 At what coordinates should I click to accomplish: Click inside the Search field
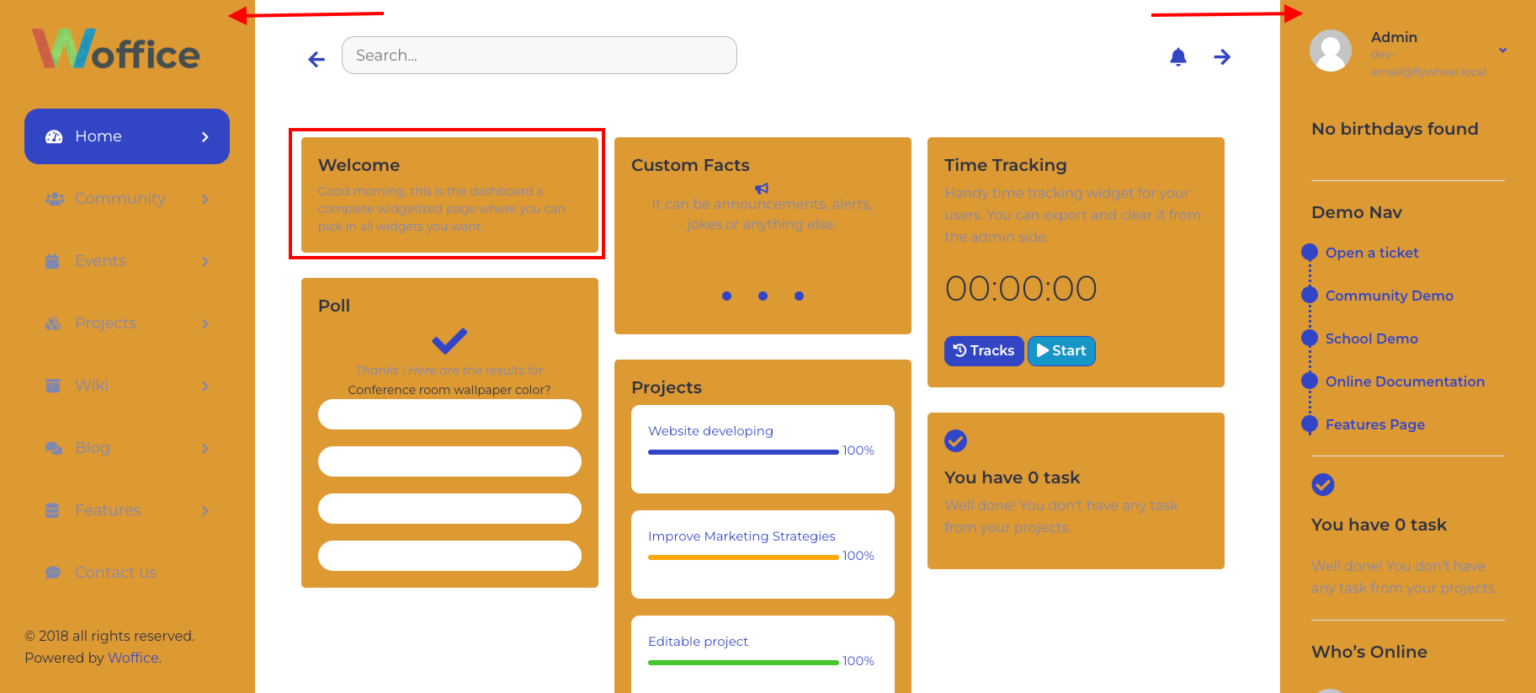coord(538,55)
